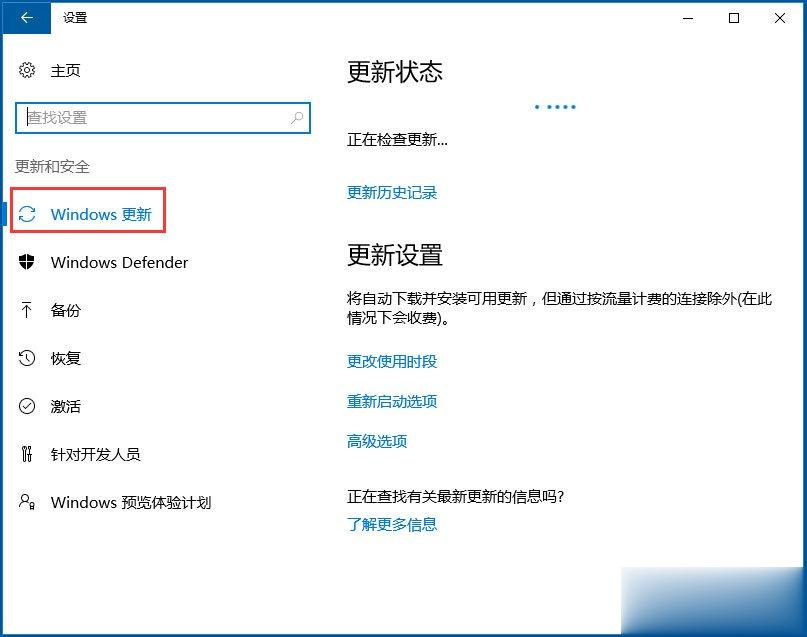Open Windows 预览体验计划 section

tap(131, 502)
